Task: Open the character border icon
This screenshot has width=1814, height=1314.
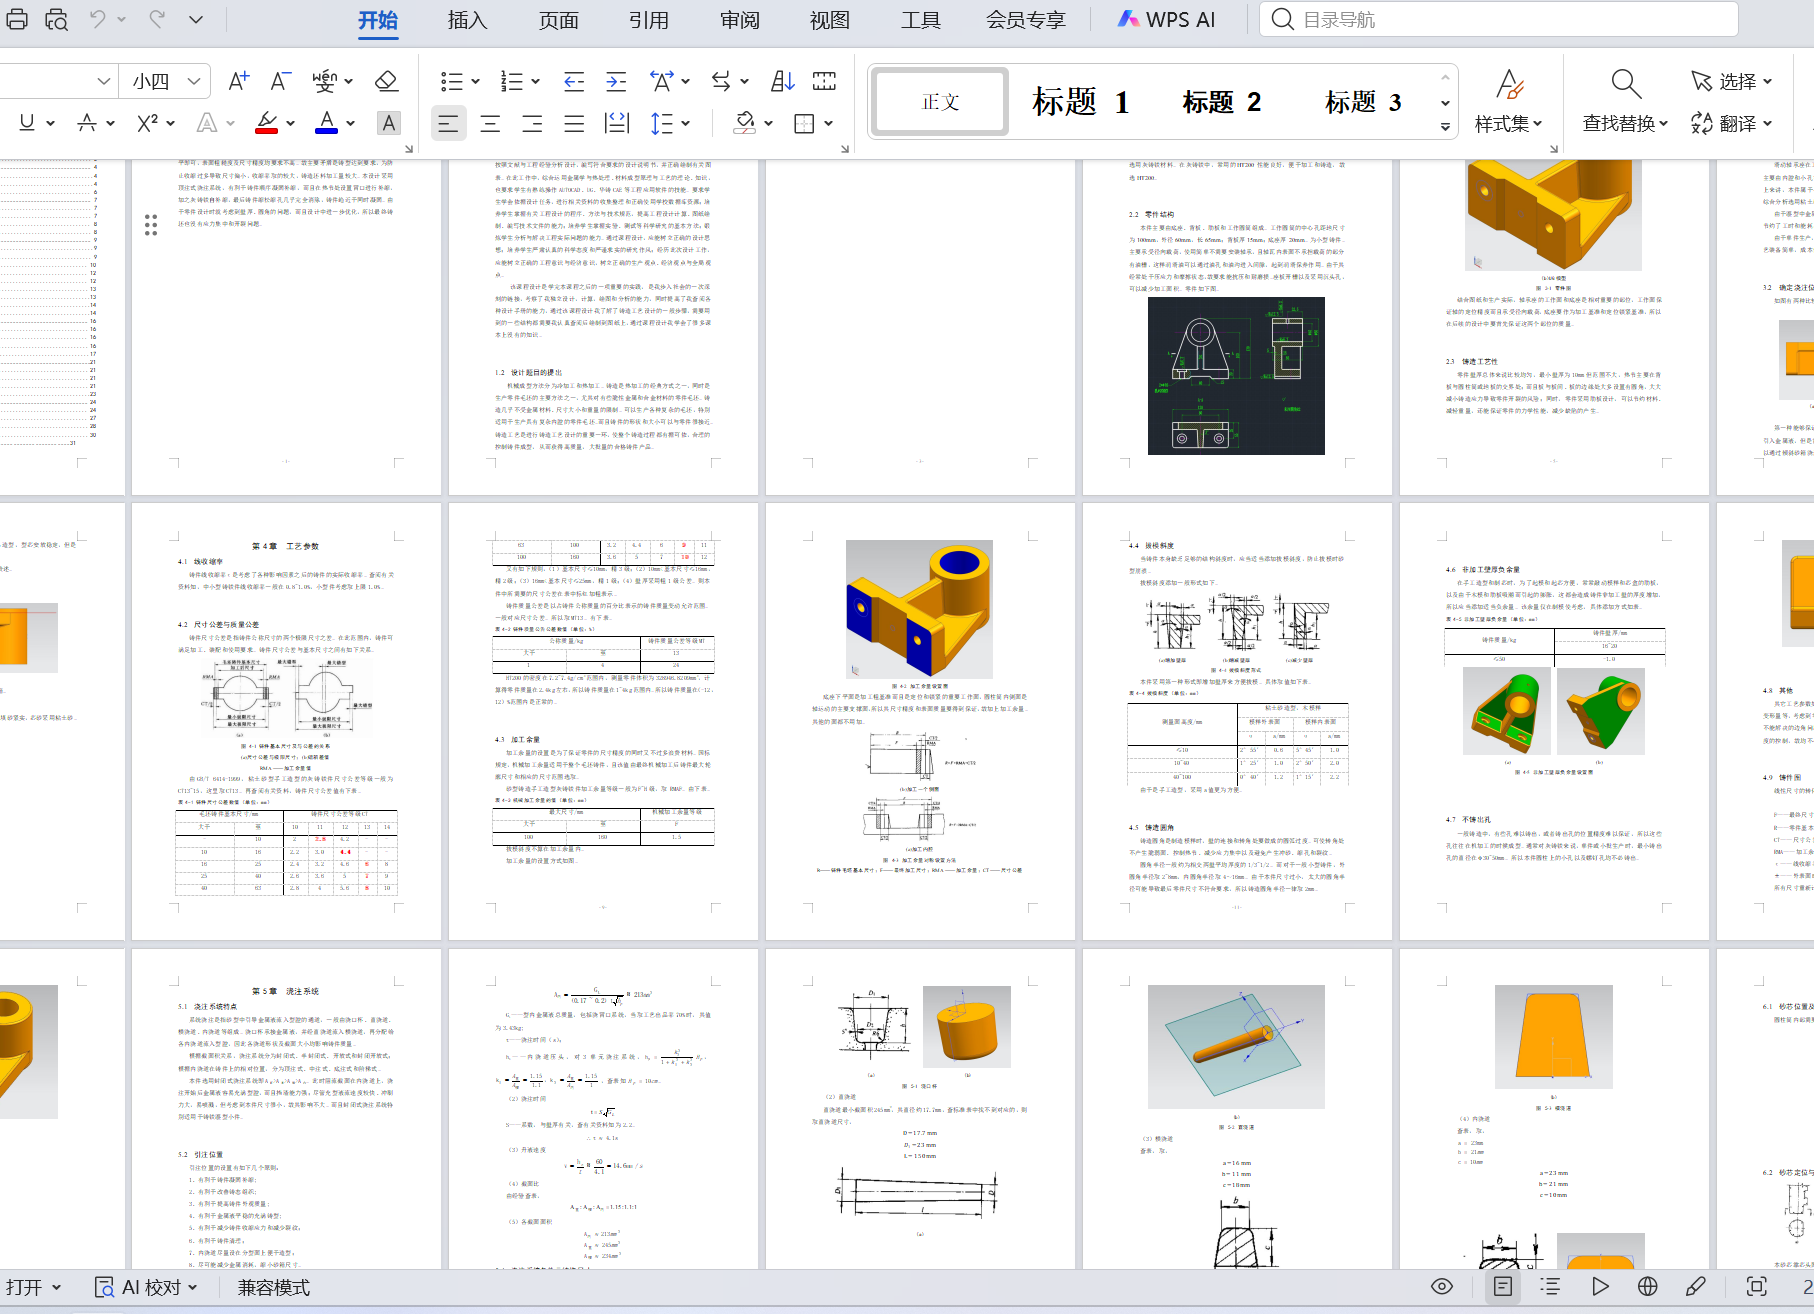Action: tap(388, 123)
